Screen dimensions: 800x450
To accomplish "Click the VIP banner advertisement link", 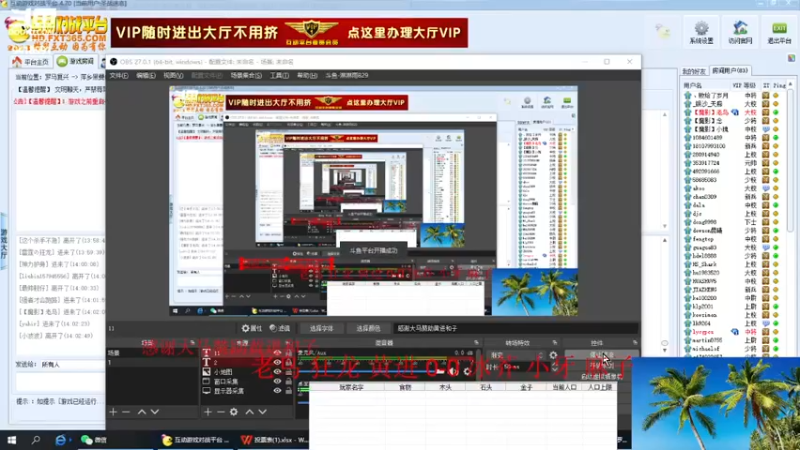I will tap(289, 33).
